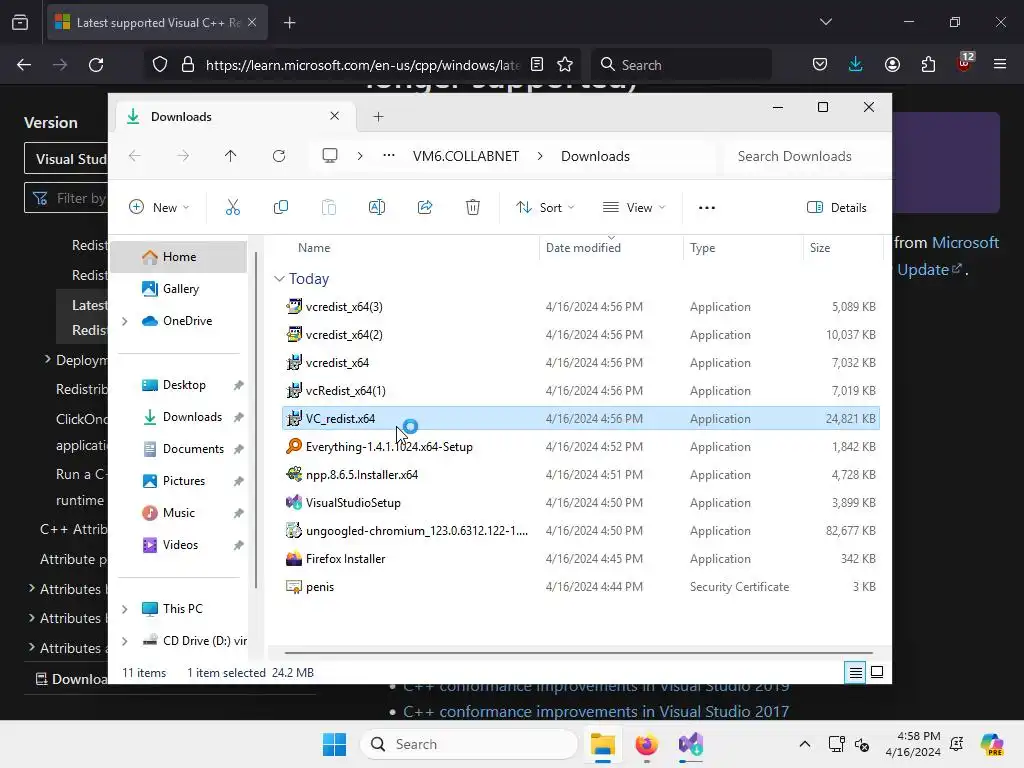Expand This PC tree node
Viewport: 1024px width, 768px height.
[x=125, y=609]
